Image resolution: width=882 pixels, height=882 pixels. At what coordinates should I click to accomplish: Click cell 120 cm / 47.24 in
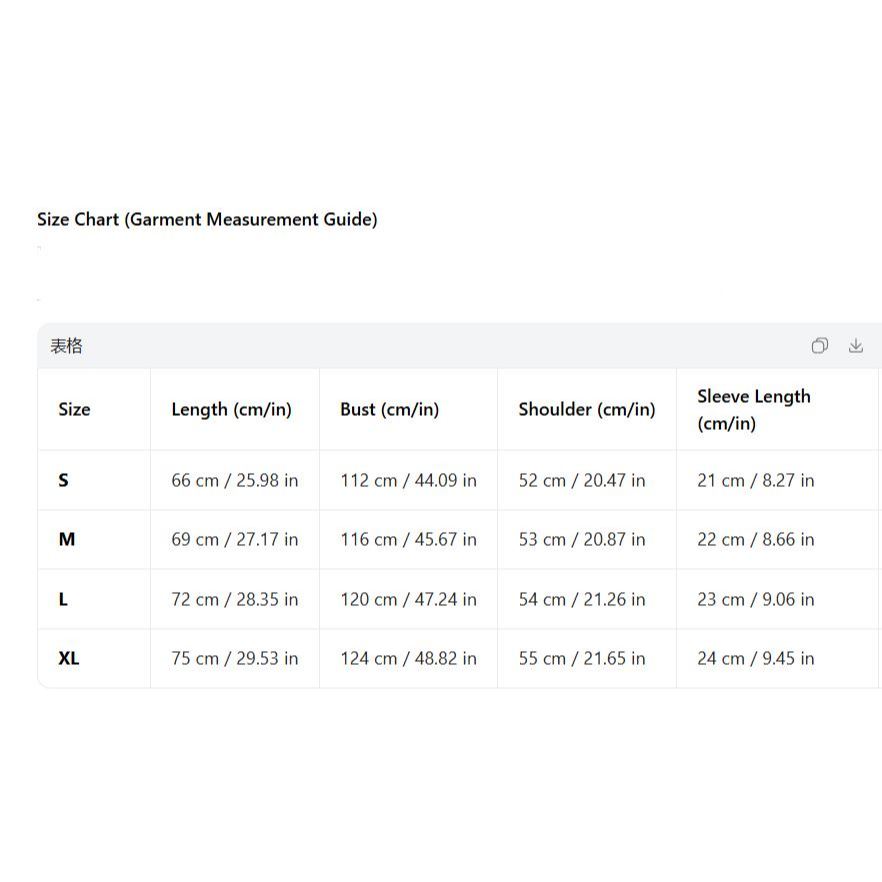tap(408, 599)
